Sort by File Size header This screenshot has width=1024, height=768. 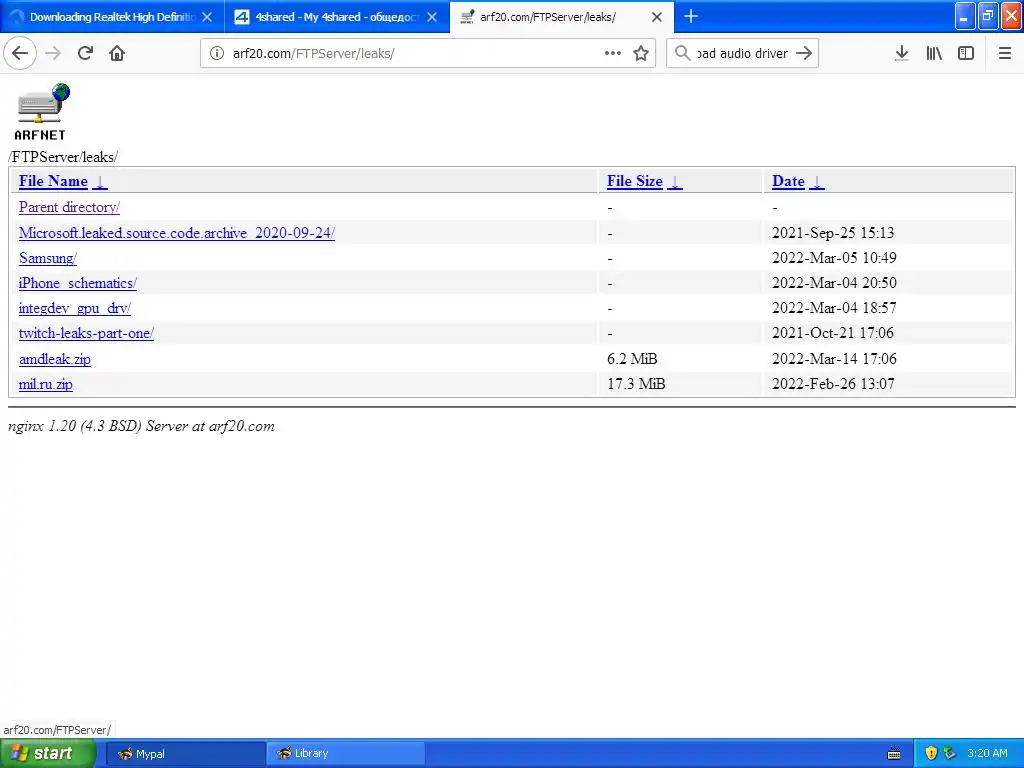[x=634, y=181]
